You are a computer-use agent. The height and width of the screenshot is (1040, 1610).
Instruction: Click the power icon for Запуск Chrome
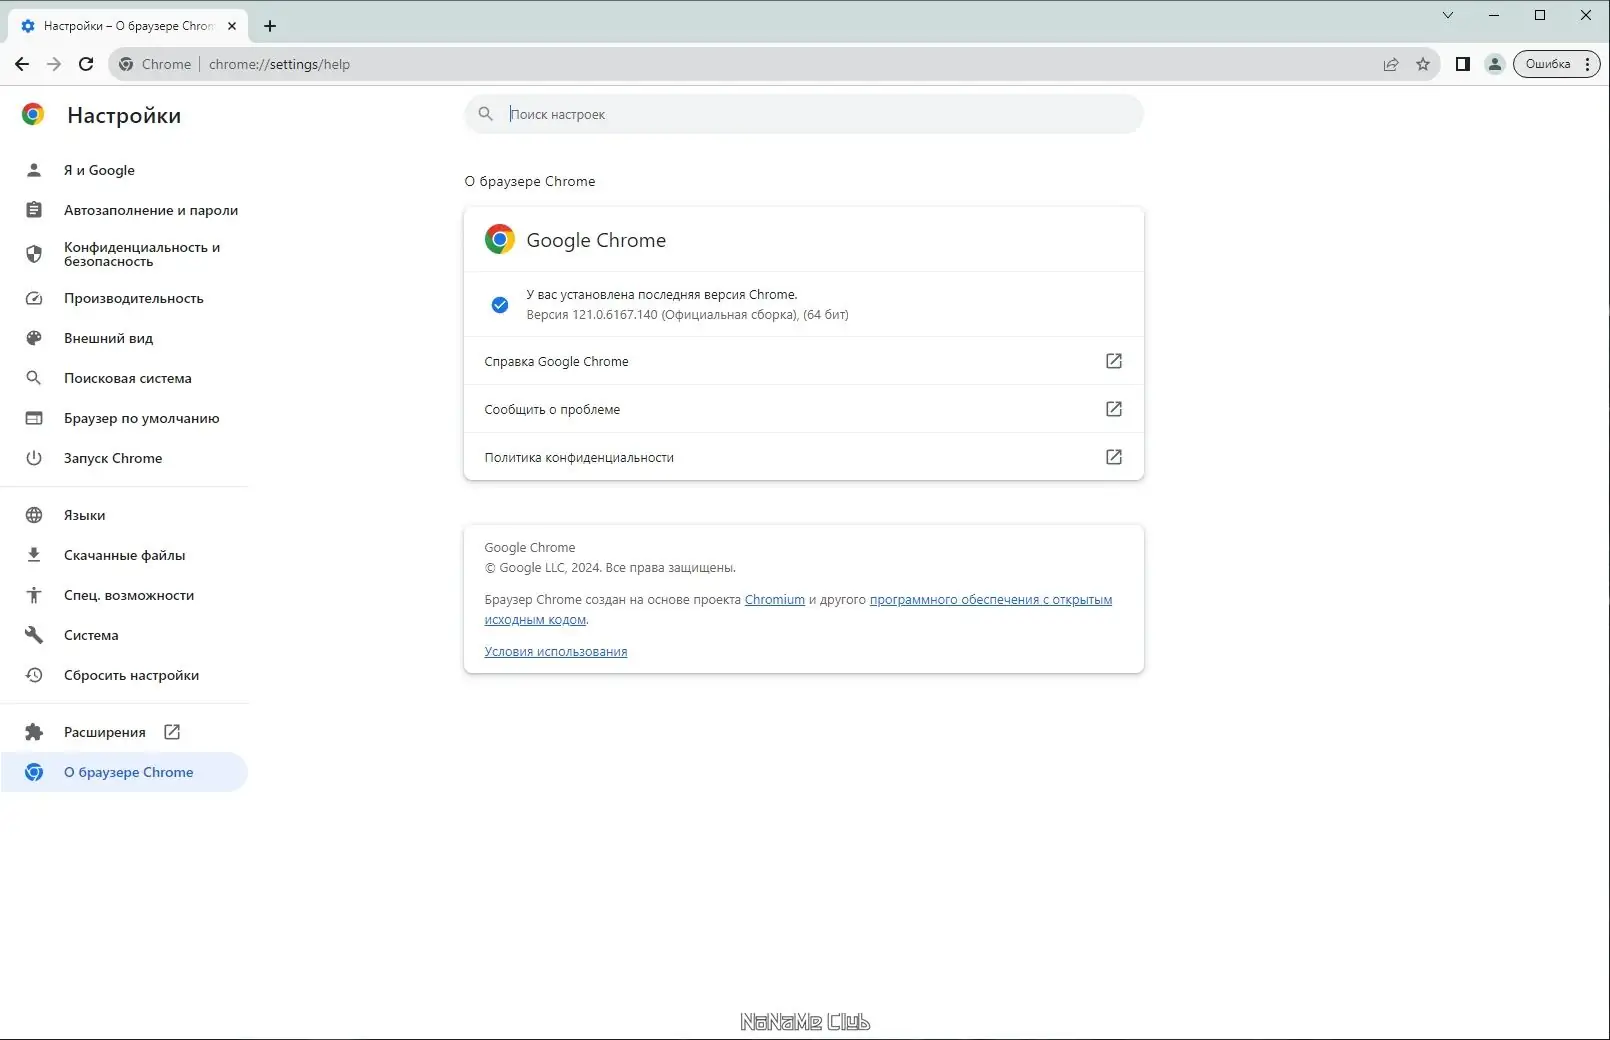coord(34,458)
